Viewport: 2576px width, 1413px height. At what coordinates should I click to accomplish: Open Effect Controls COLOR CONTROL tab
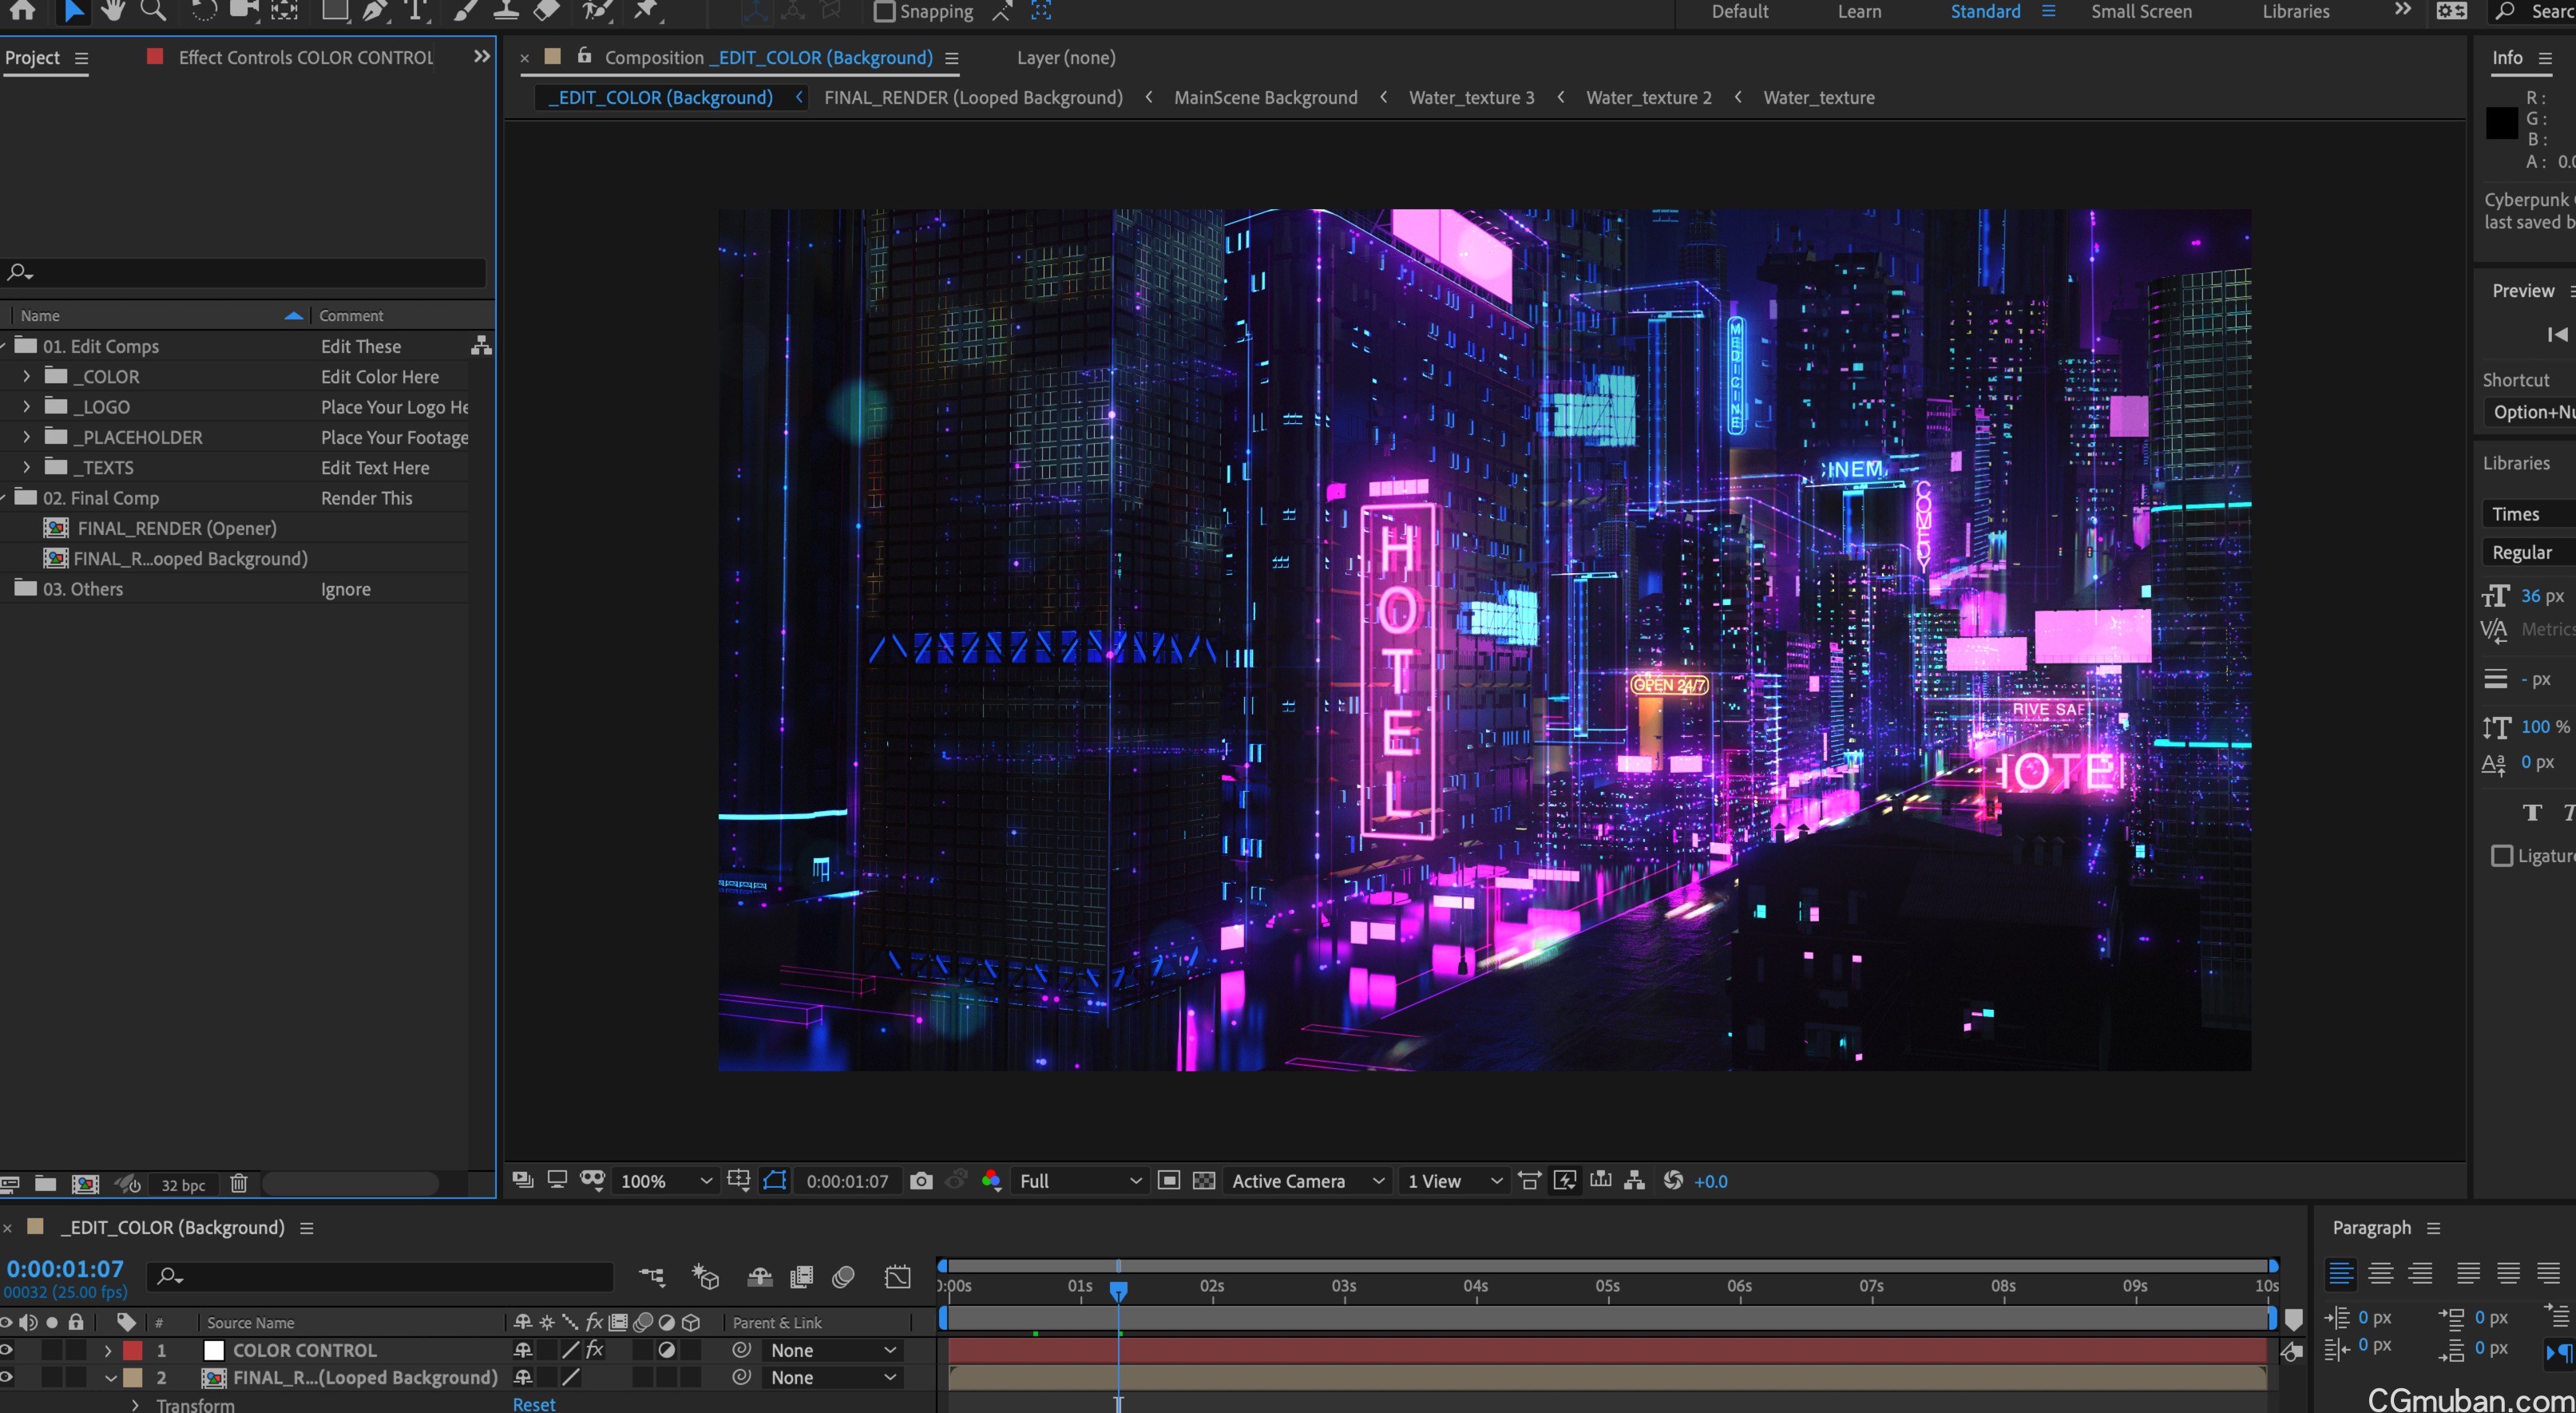[x=305, y=58]
